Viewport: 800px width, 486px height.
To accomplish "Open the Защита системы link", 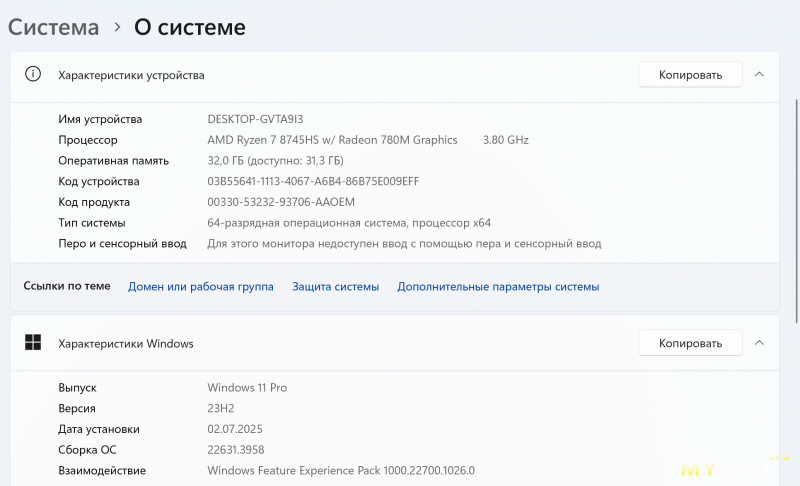I will pyautogui.click(x=335, y=287).
